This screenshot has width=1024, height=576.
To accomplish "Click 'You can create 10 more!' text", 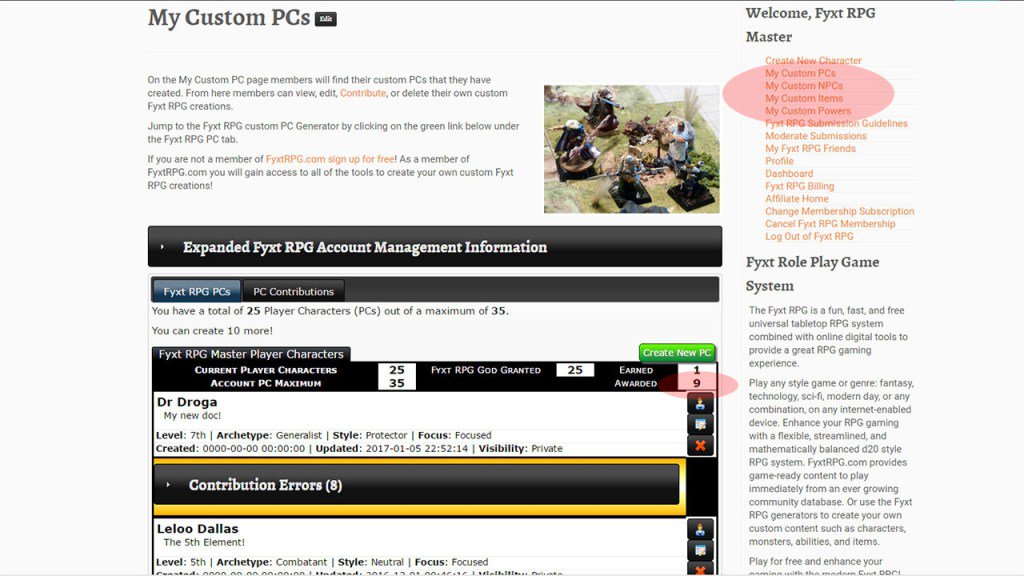I will (212, 330).
